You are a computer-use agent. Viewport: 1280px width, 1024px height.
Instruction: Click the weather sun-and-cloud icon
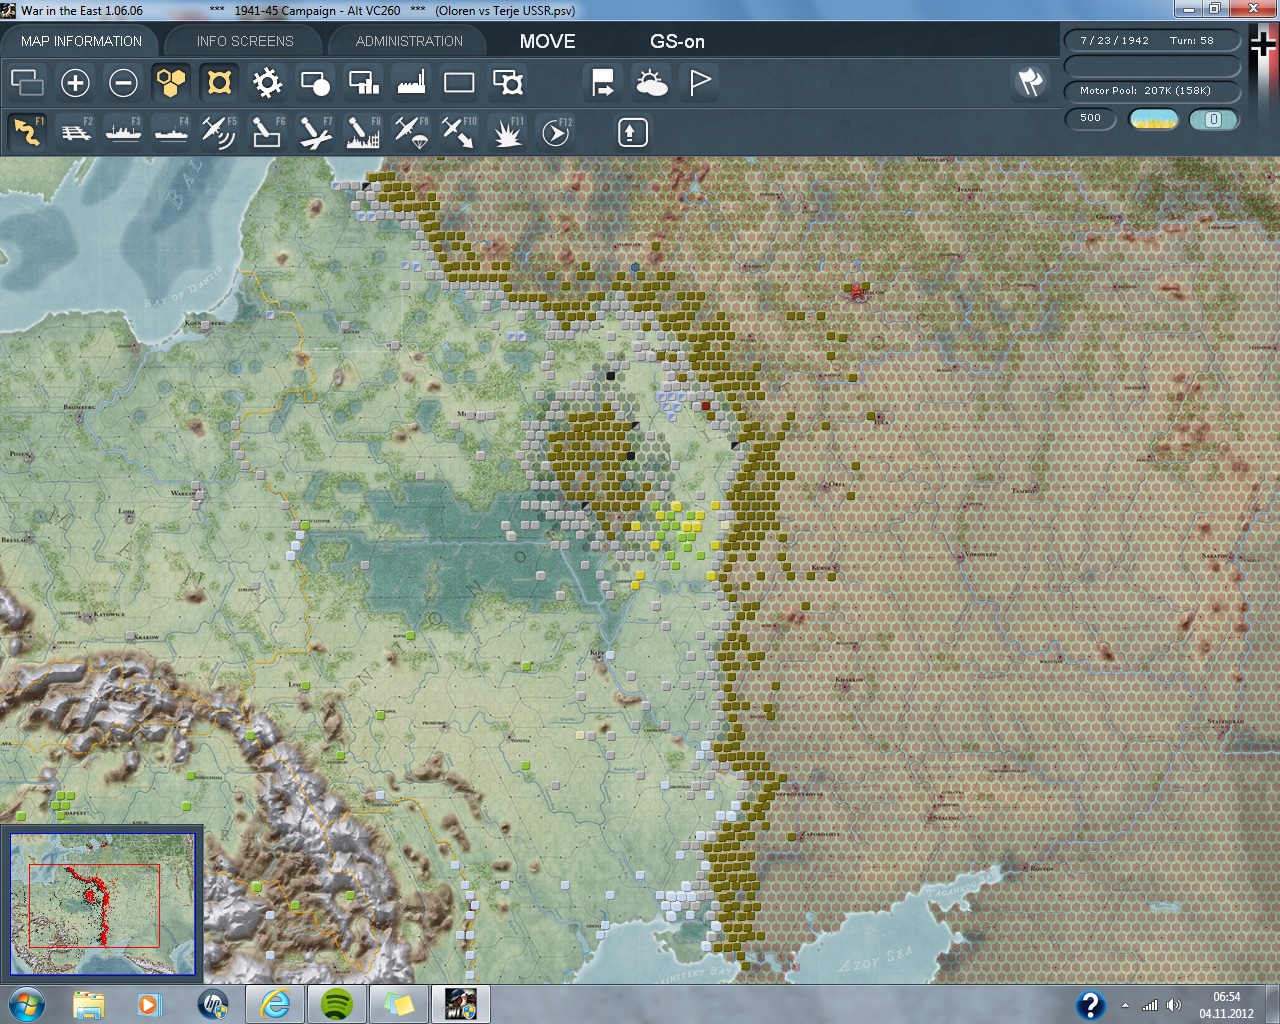coord(651,83)
